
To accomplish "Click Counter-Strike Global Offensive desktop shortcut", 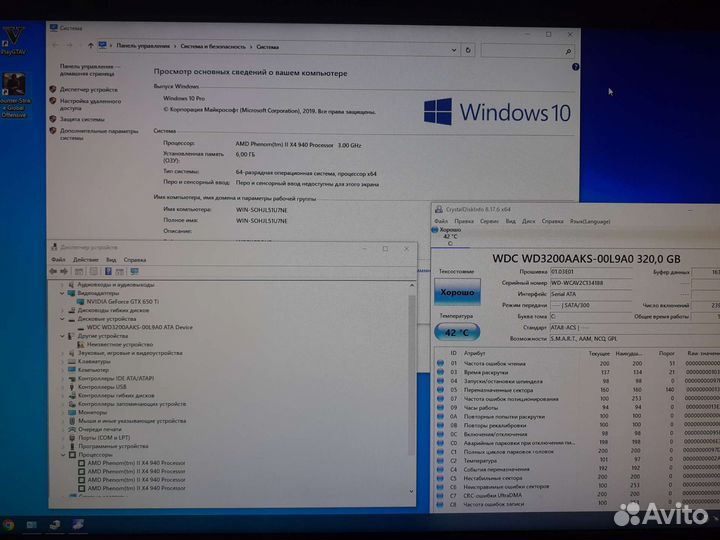I will coord(14,95).
